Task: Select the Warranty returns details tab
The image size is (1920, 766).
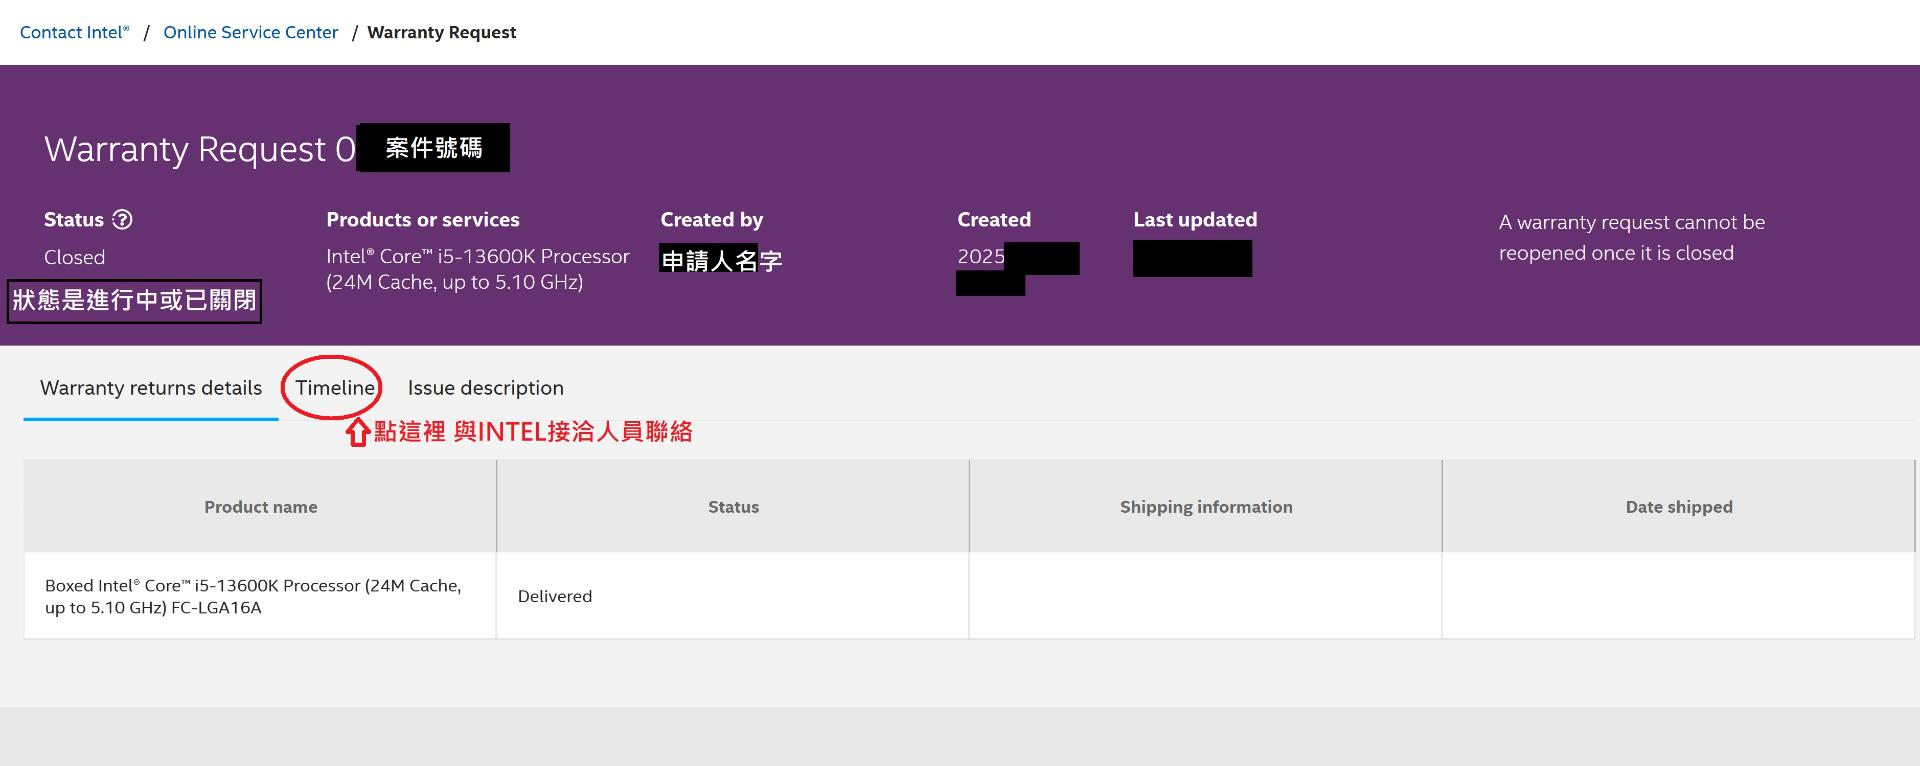Action: coord(151,388)
